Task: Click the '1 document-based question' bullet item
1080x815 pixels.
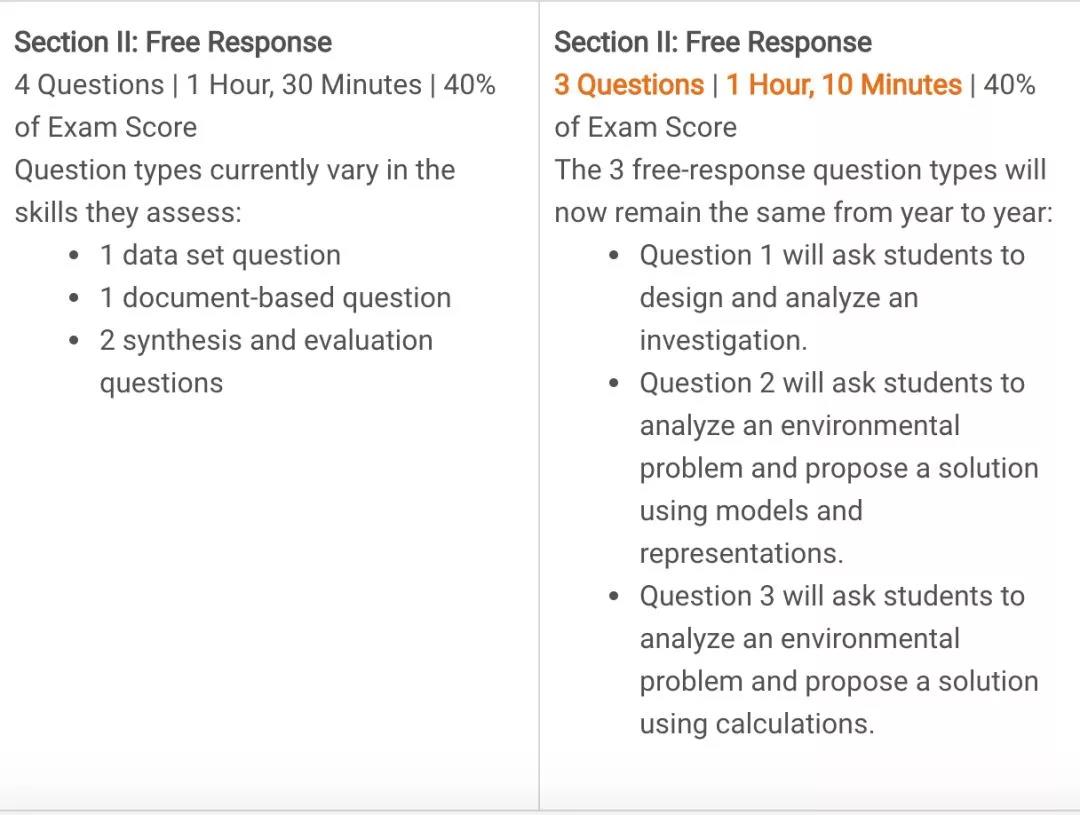Action: tap(276, 298)
